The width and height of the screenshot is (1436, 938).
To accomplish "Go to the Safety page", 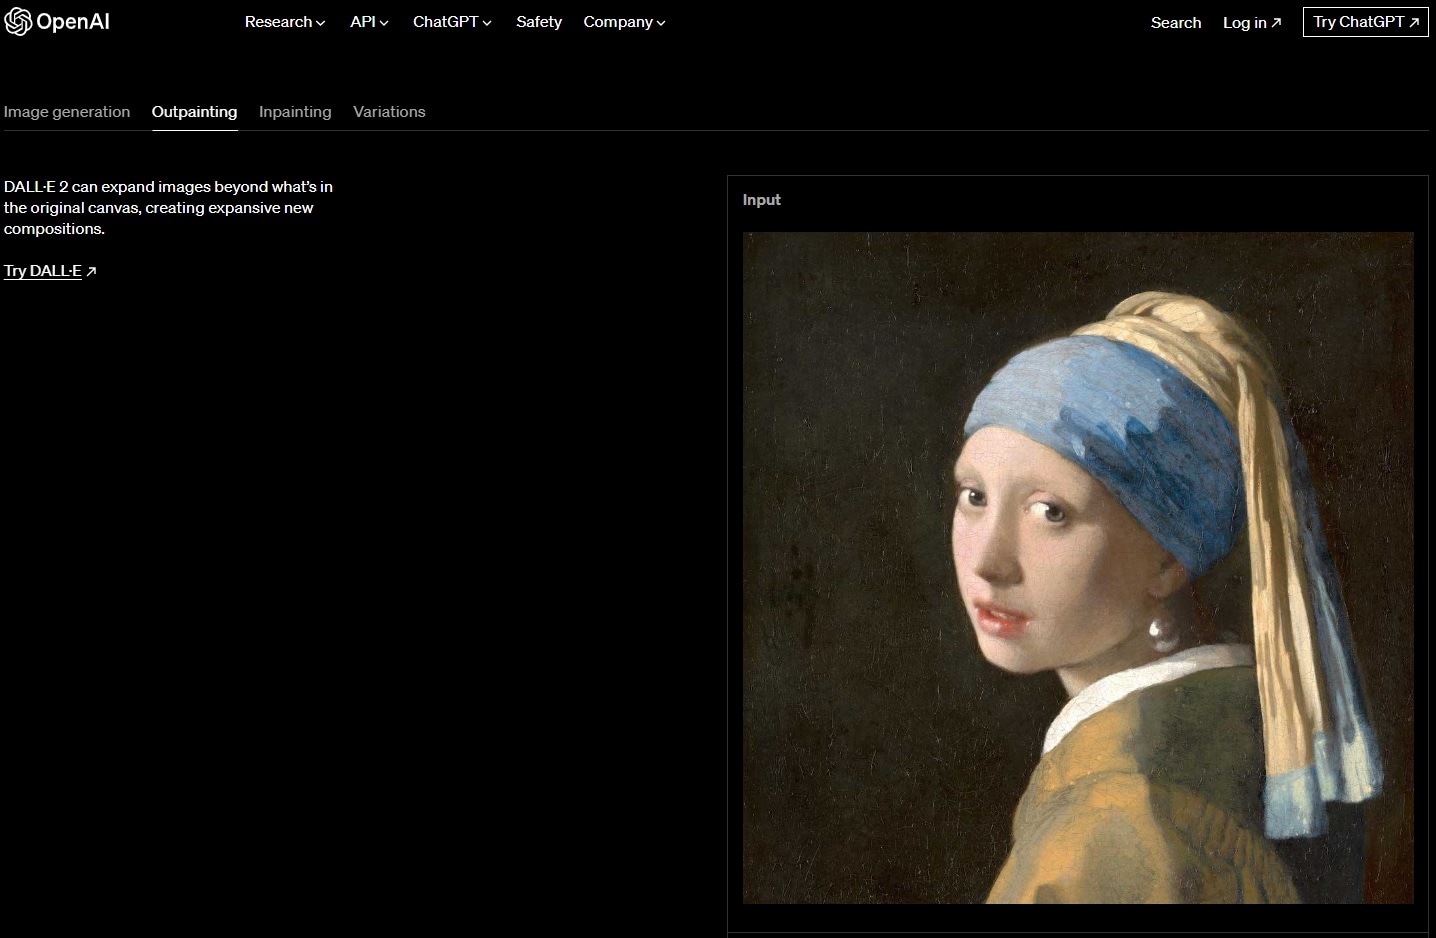I will pyautogui.click(x=539, y=22).
